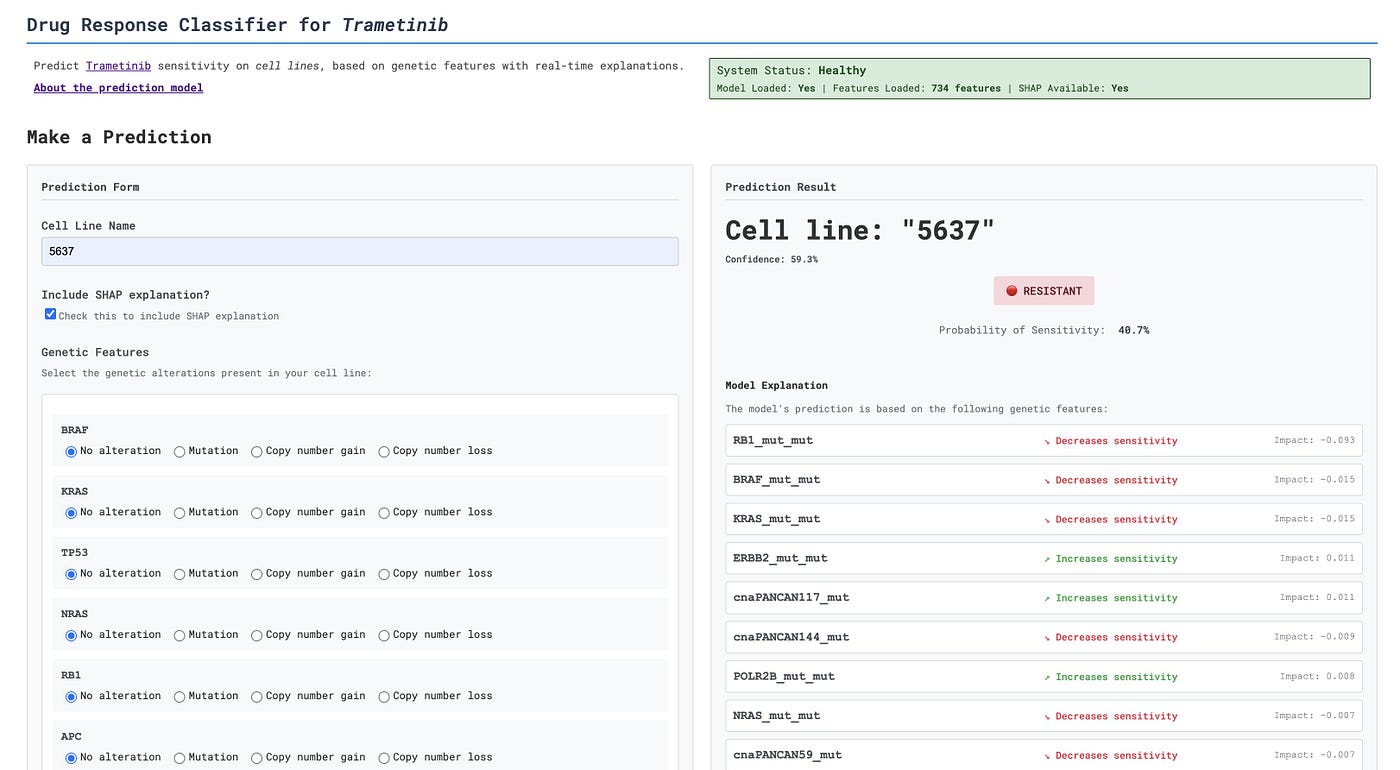Viewport: 1400px width, 770px height.
Task: Set KRAS to Mutation
Action: point(180,513)
